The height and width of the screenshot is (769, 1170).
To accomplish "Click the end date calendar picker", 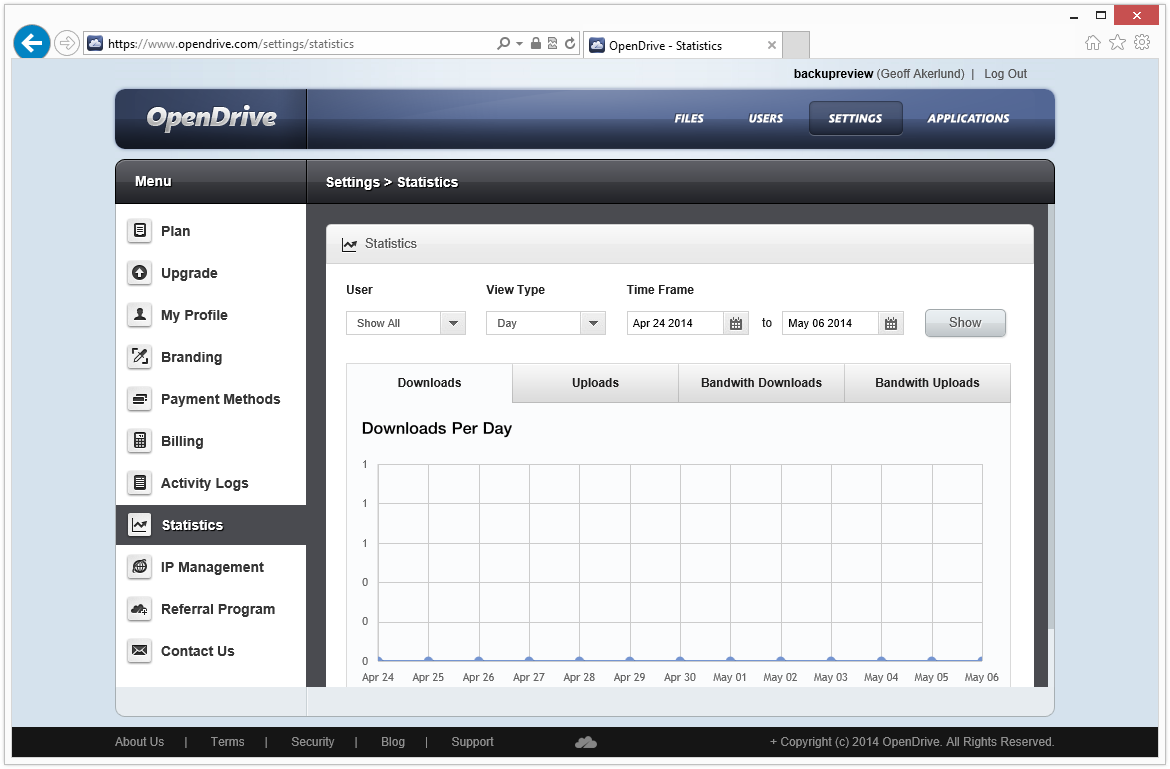I will click(x=891, y=322).
